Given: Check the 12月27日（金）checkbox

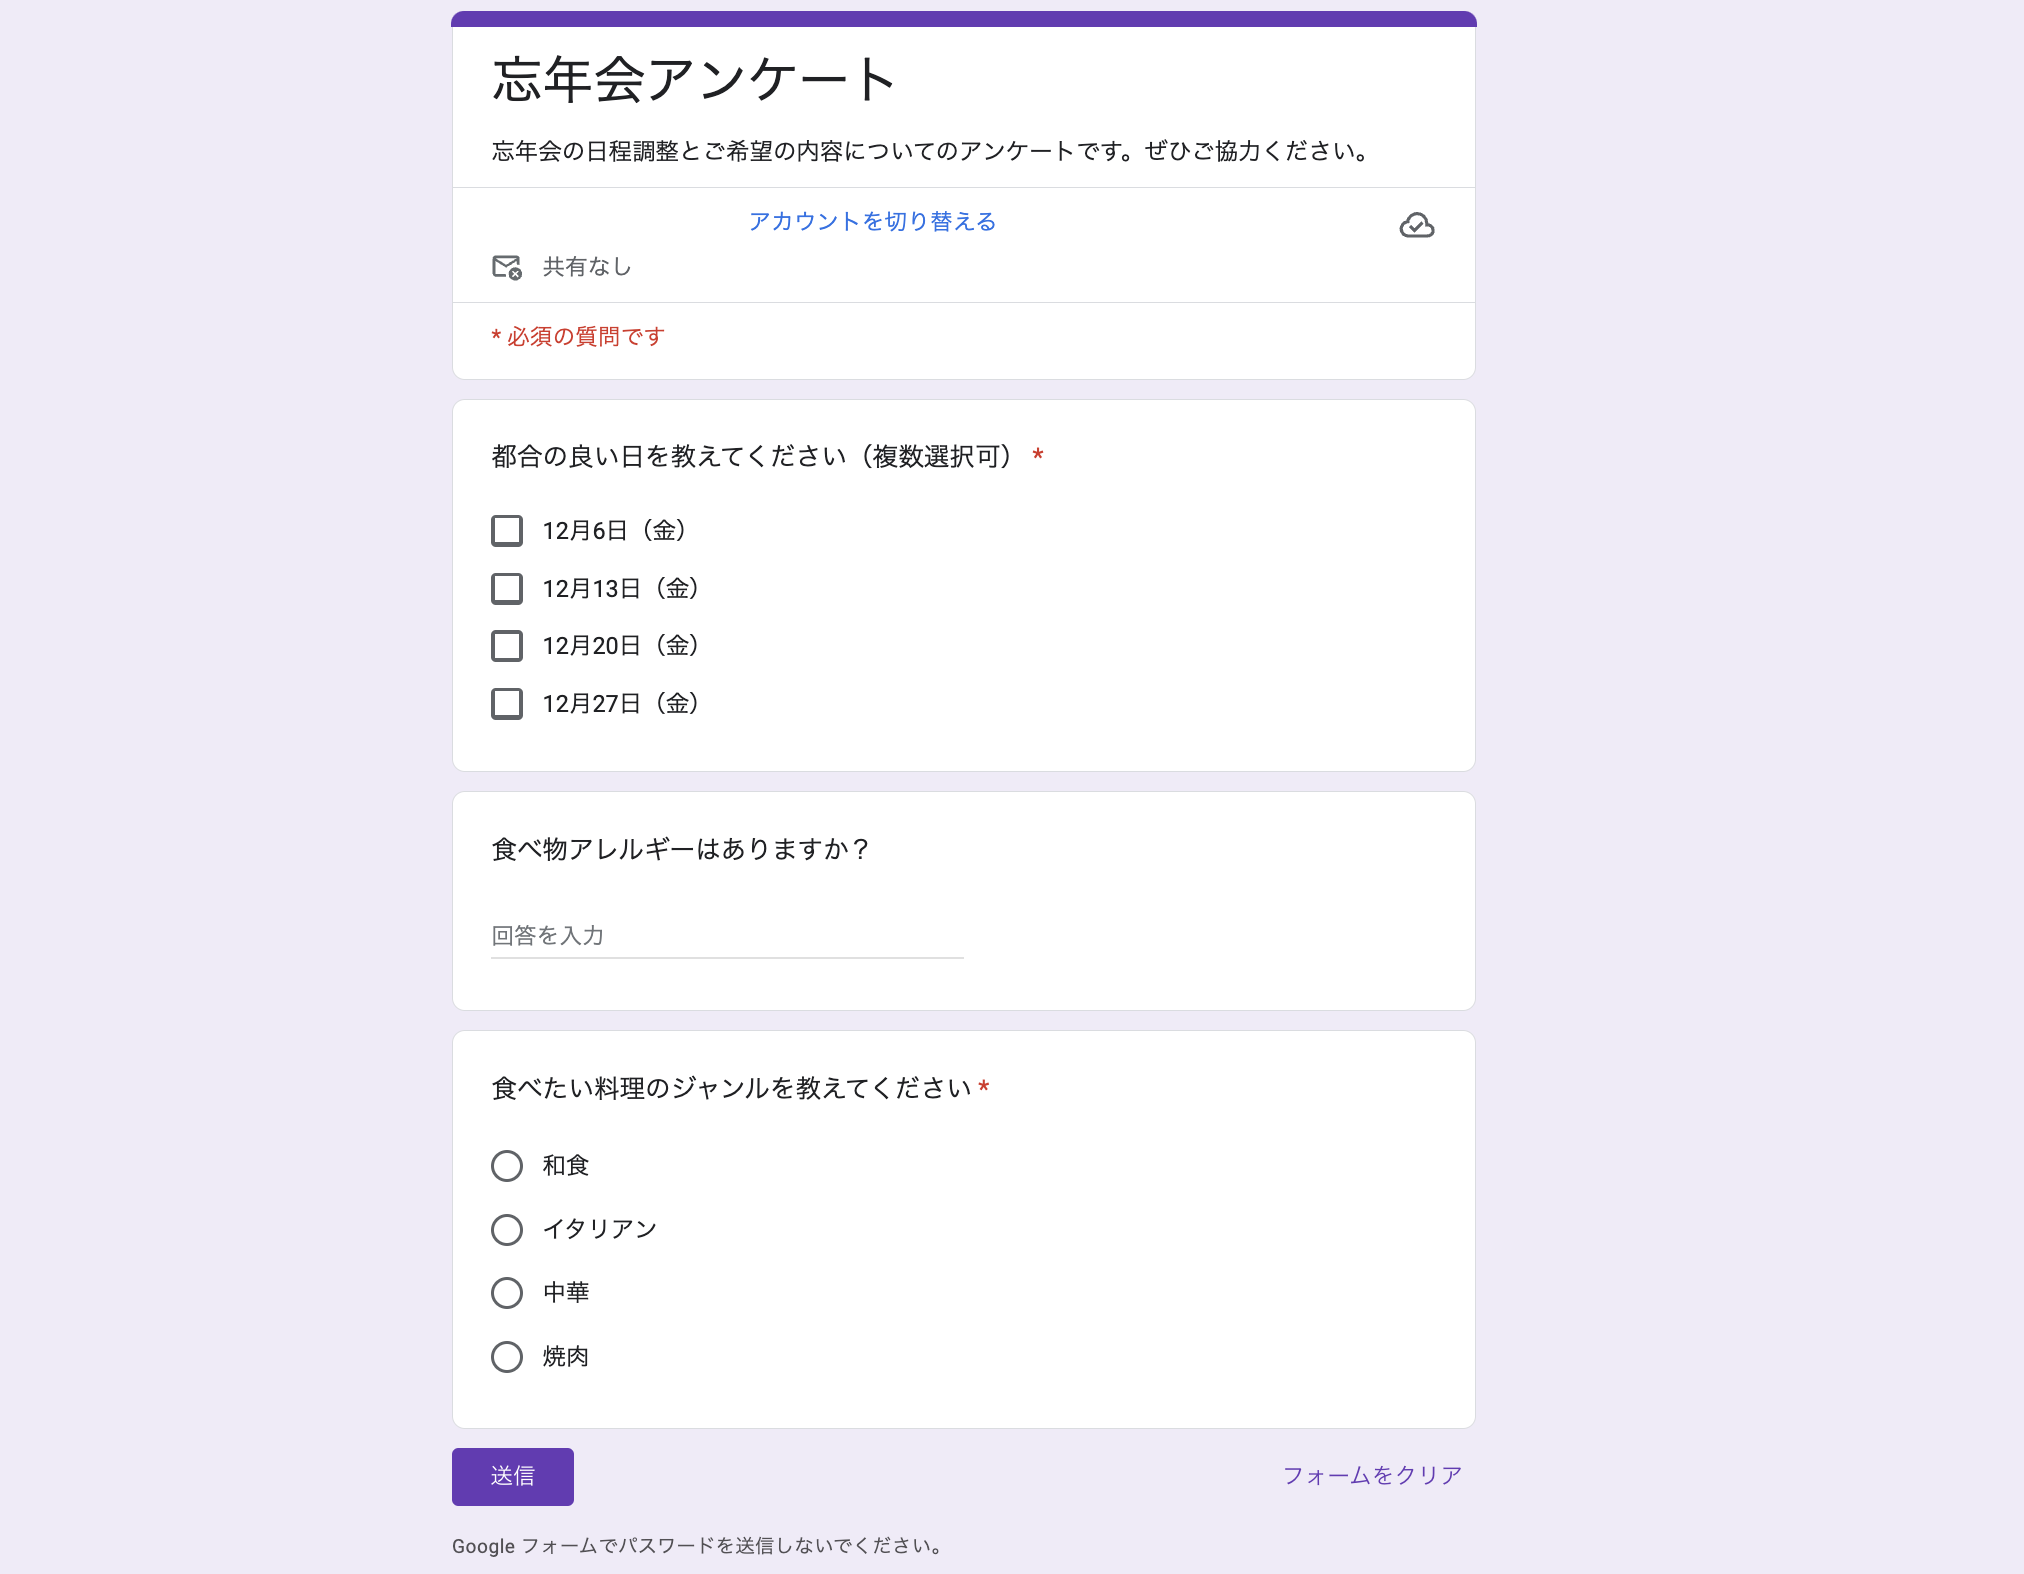Looking at the screenshot, I should tap(506, 703).
